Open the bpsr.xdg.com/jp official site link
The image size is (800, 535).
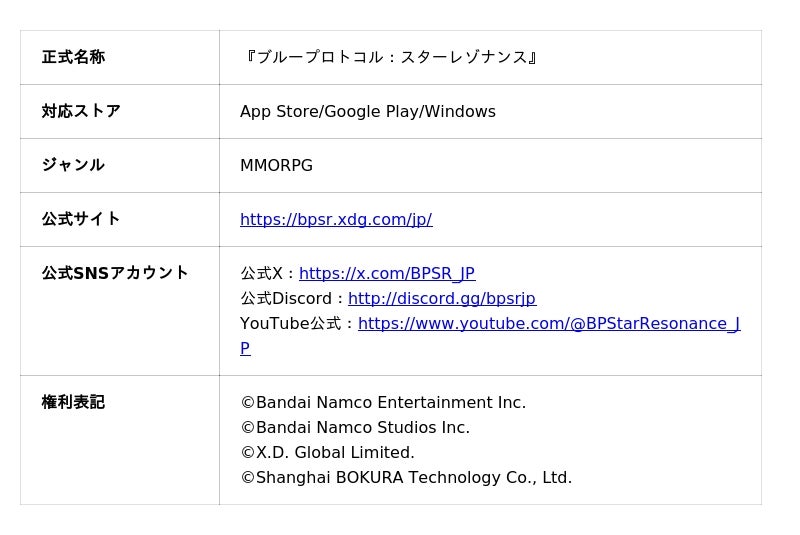tap(336, 220)
